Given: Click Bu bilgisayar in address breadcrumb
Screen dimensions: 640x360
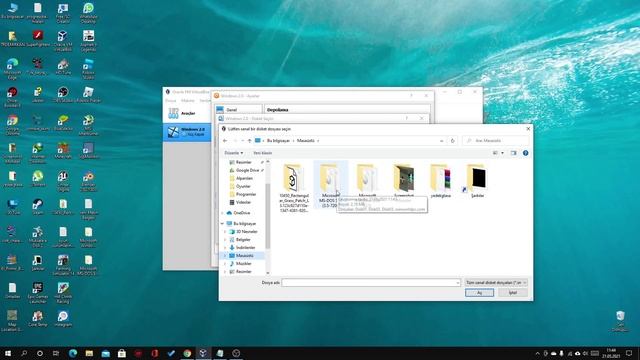Looking at the screenshot, I should [x=278, y=140].
